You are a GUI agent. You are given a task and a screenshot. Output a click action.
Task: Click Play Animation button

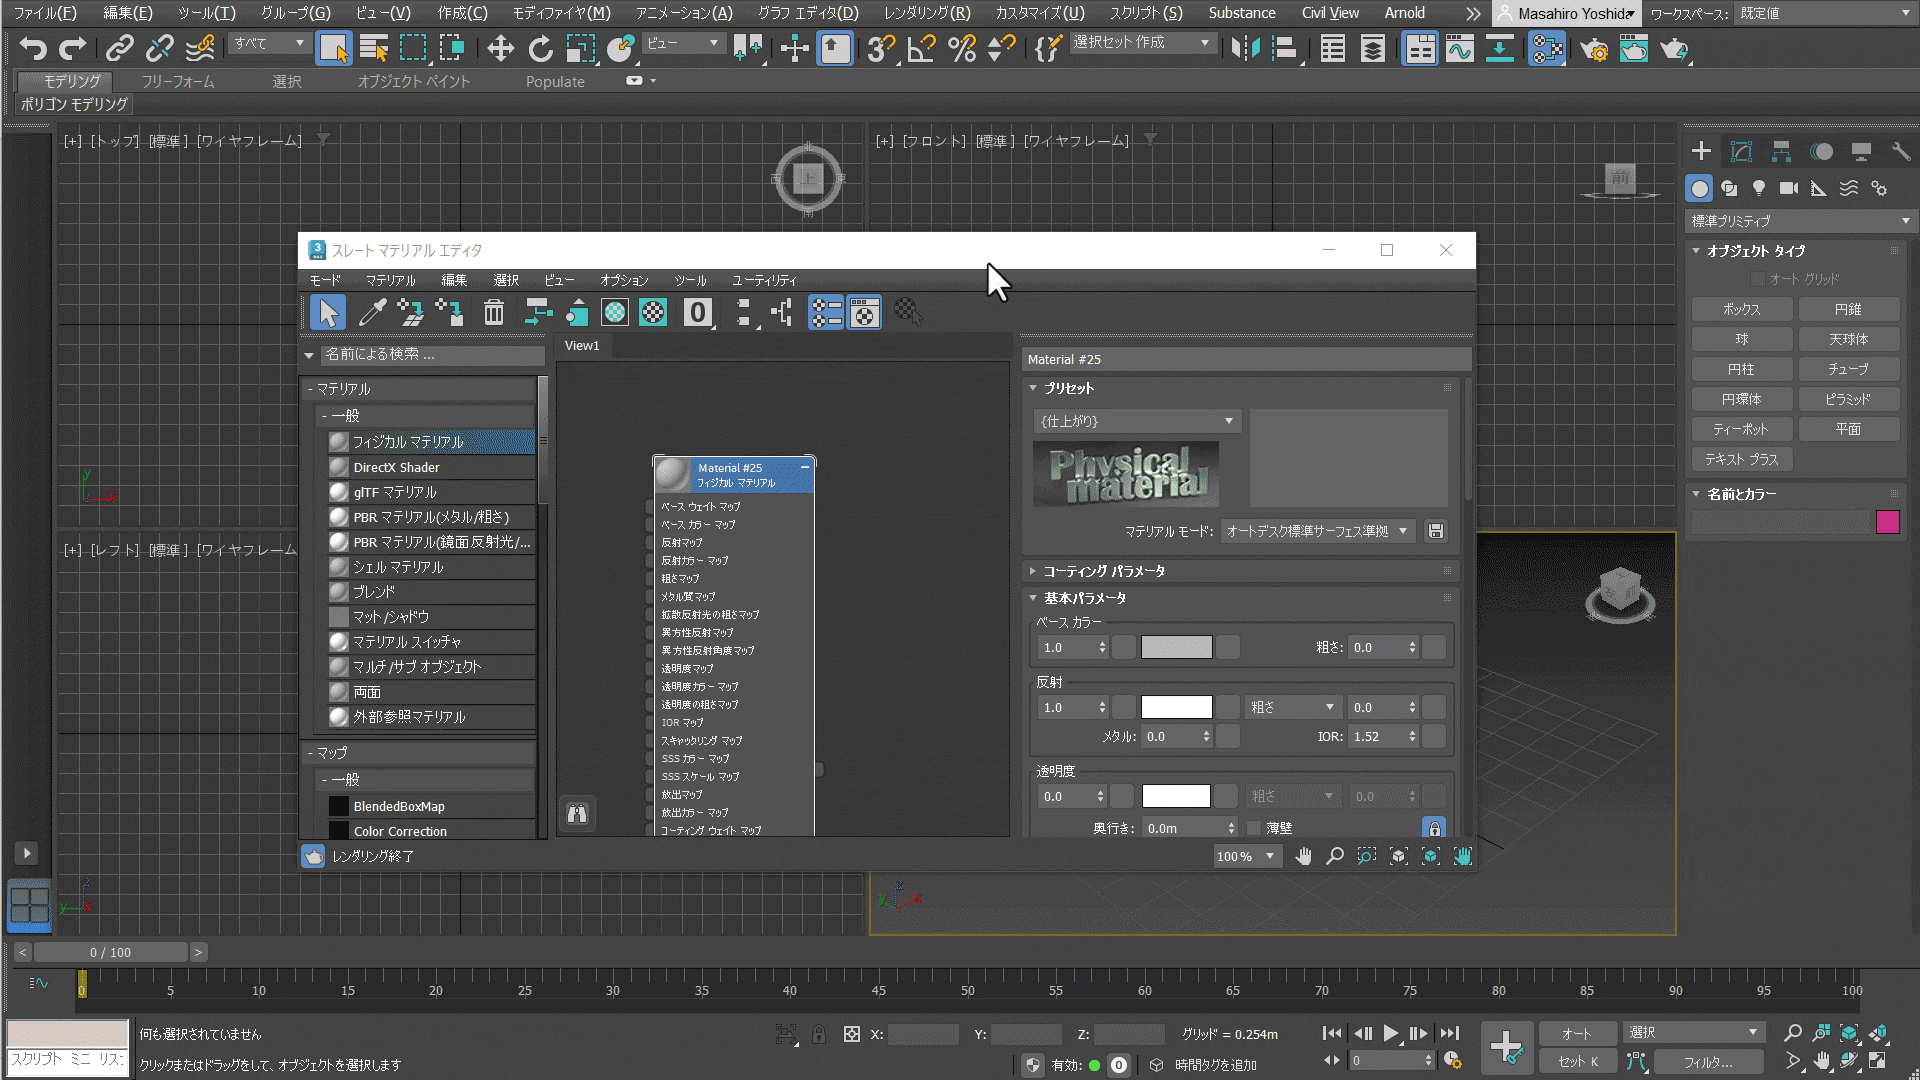[1391, 1033]
